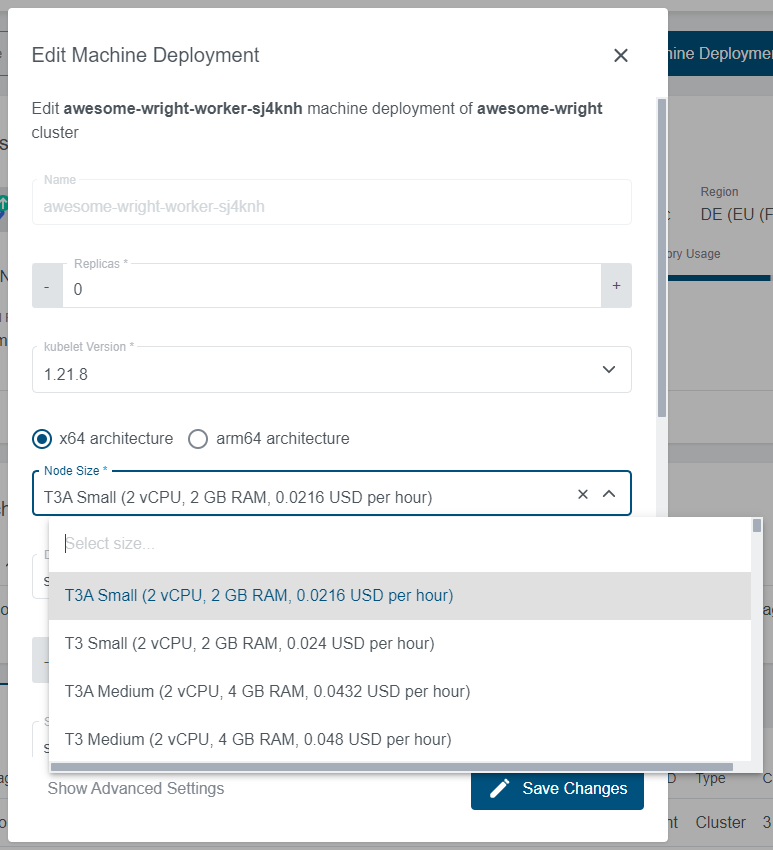
Task: Collapse the Node Size dropdown arrow
Action: click(609, 494)
